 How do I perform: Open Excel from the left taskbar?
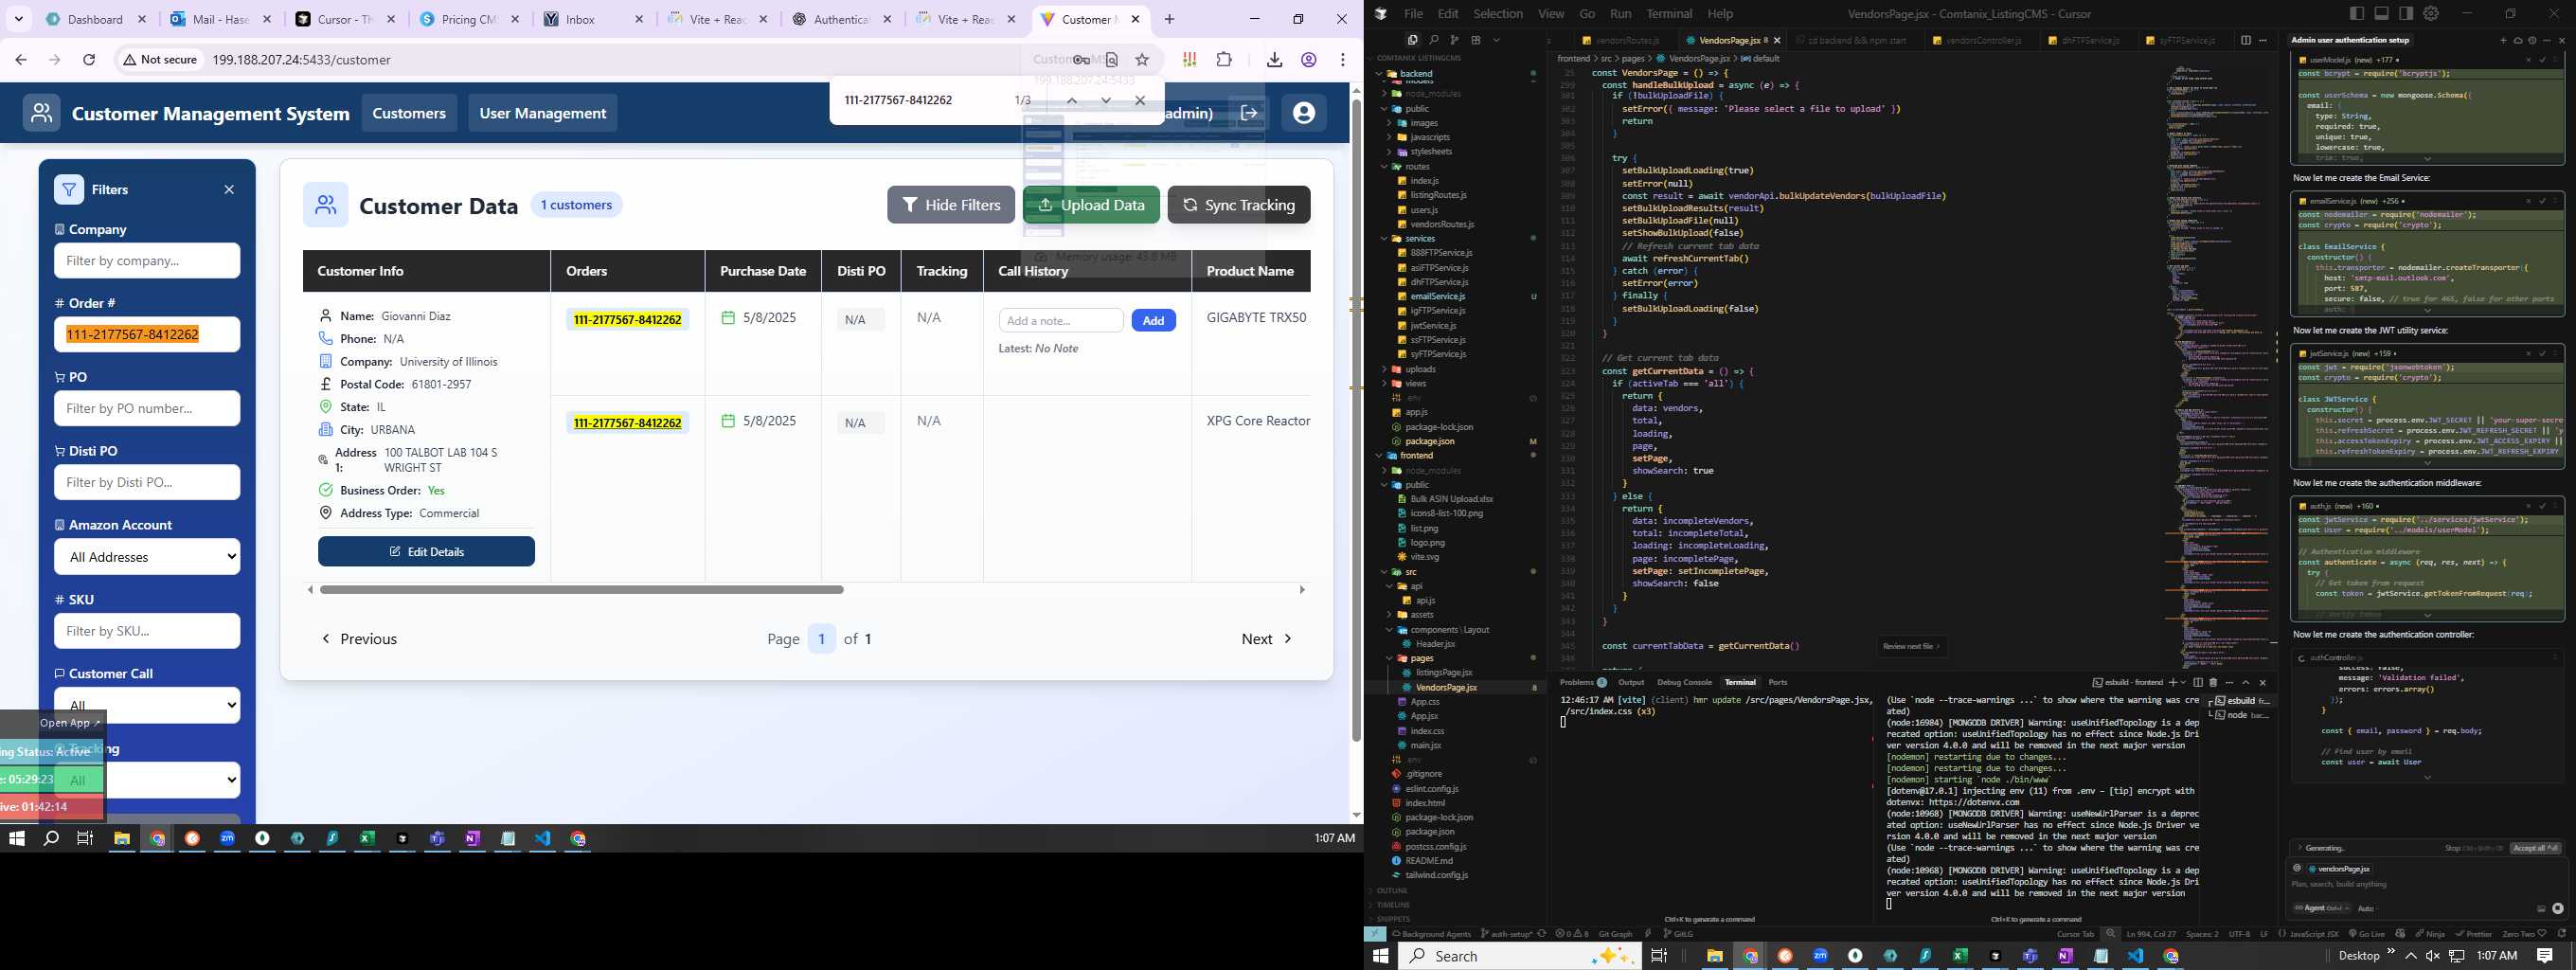(x=368, y=838)
